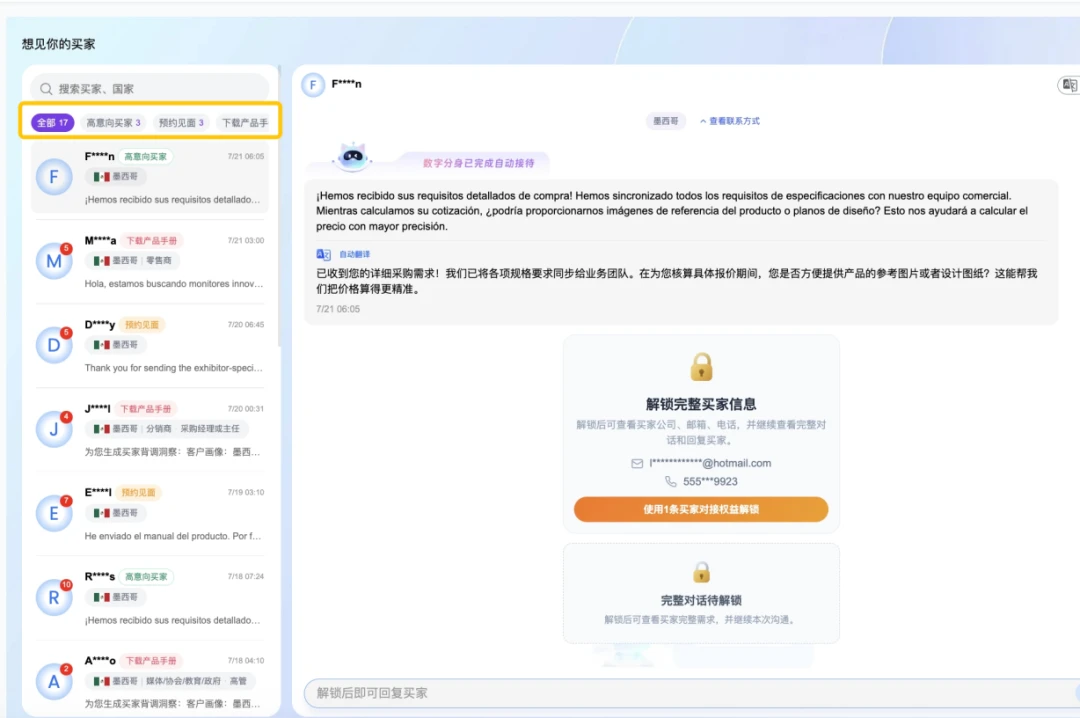
Task: Click the 数字分身已完成自动接待 banner text
Action: coord(479,163)
